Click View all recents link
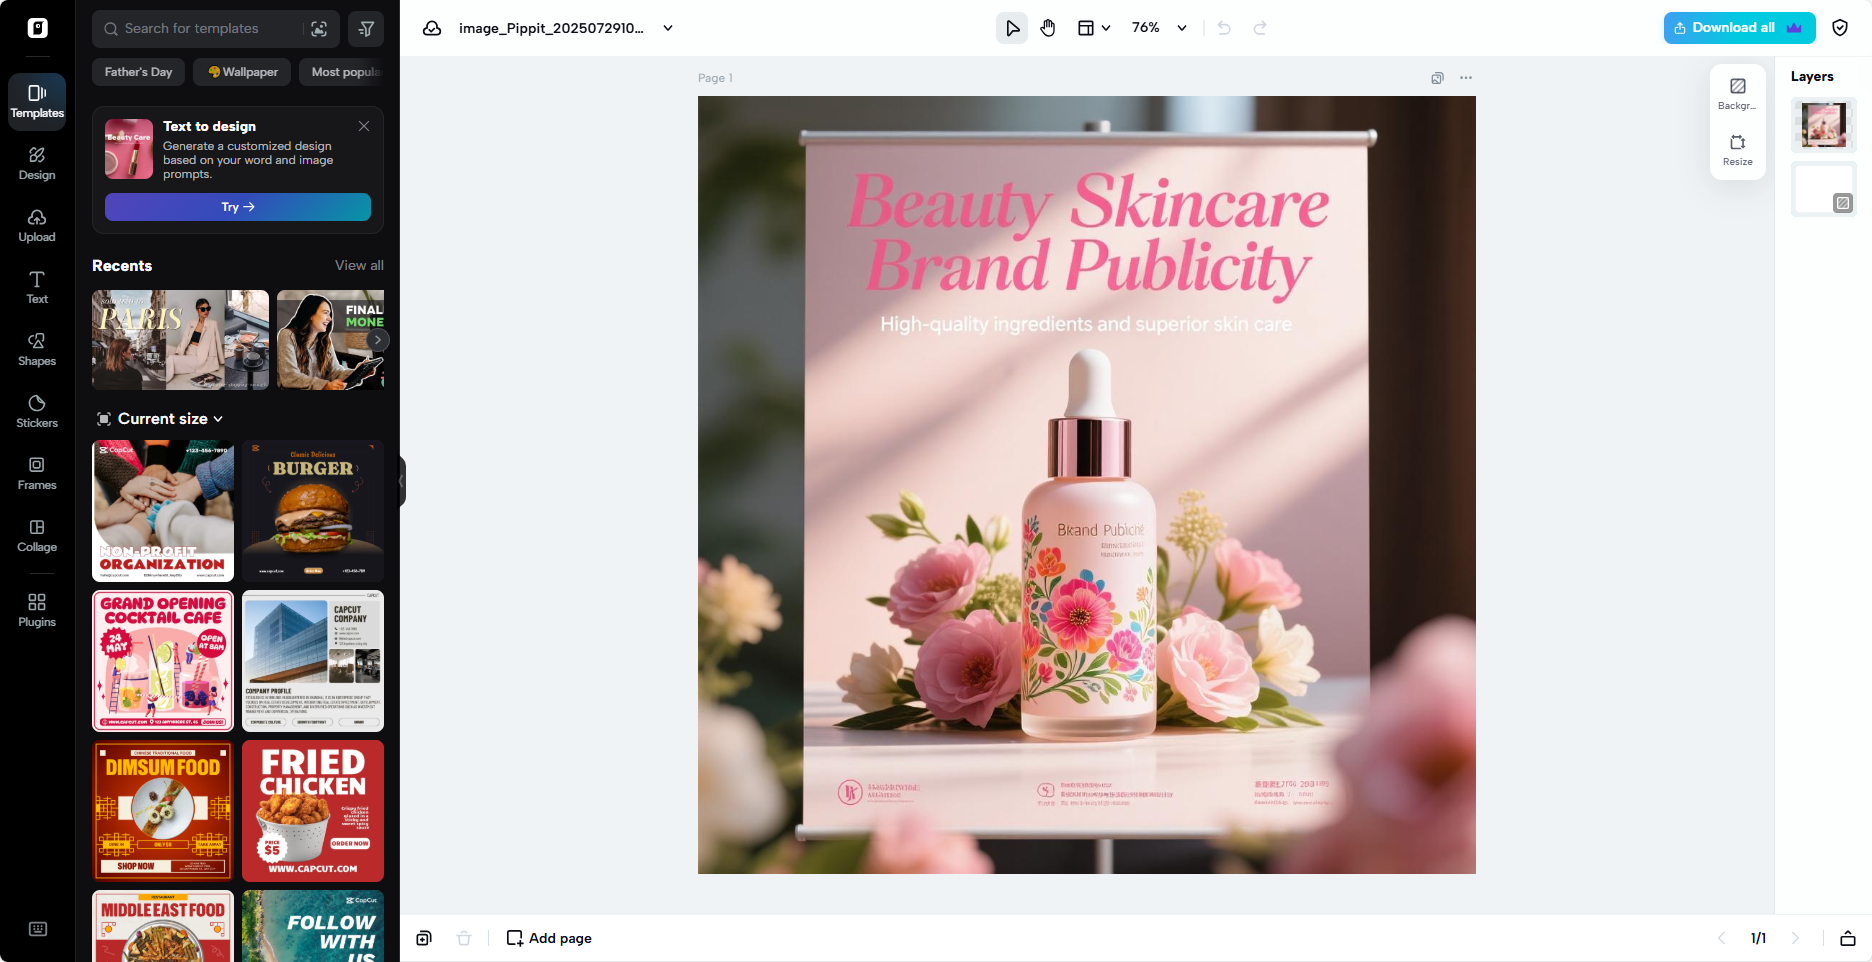1872x962 pixels. 359,265
